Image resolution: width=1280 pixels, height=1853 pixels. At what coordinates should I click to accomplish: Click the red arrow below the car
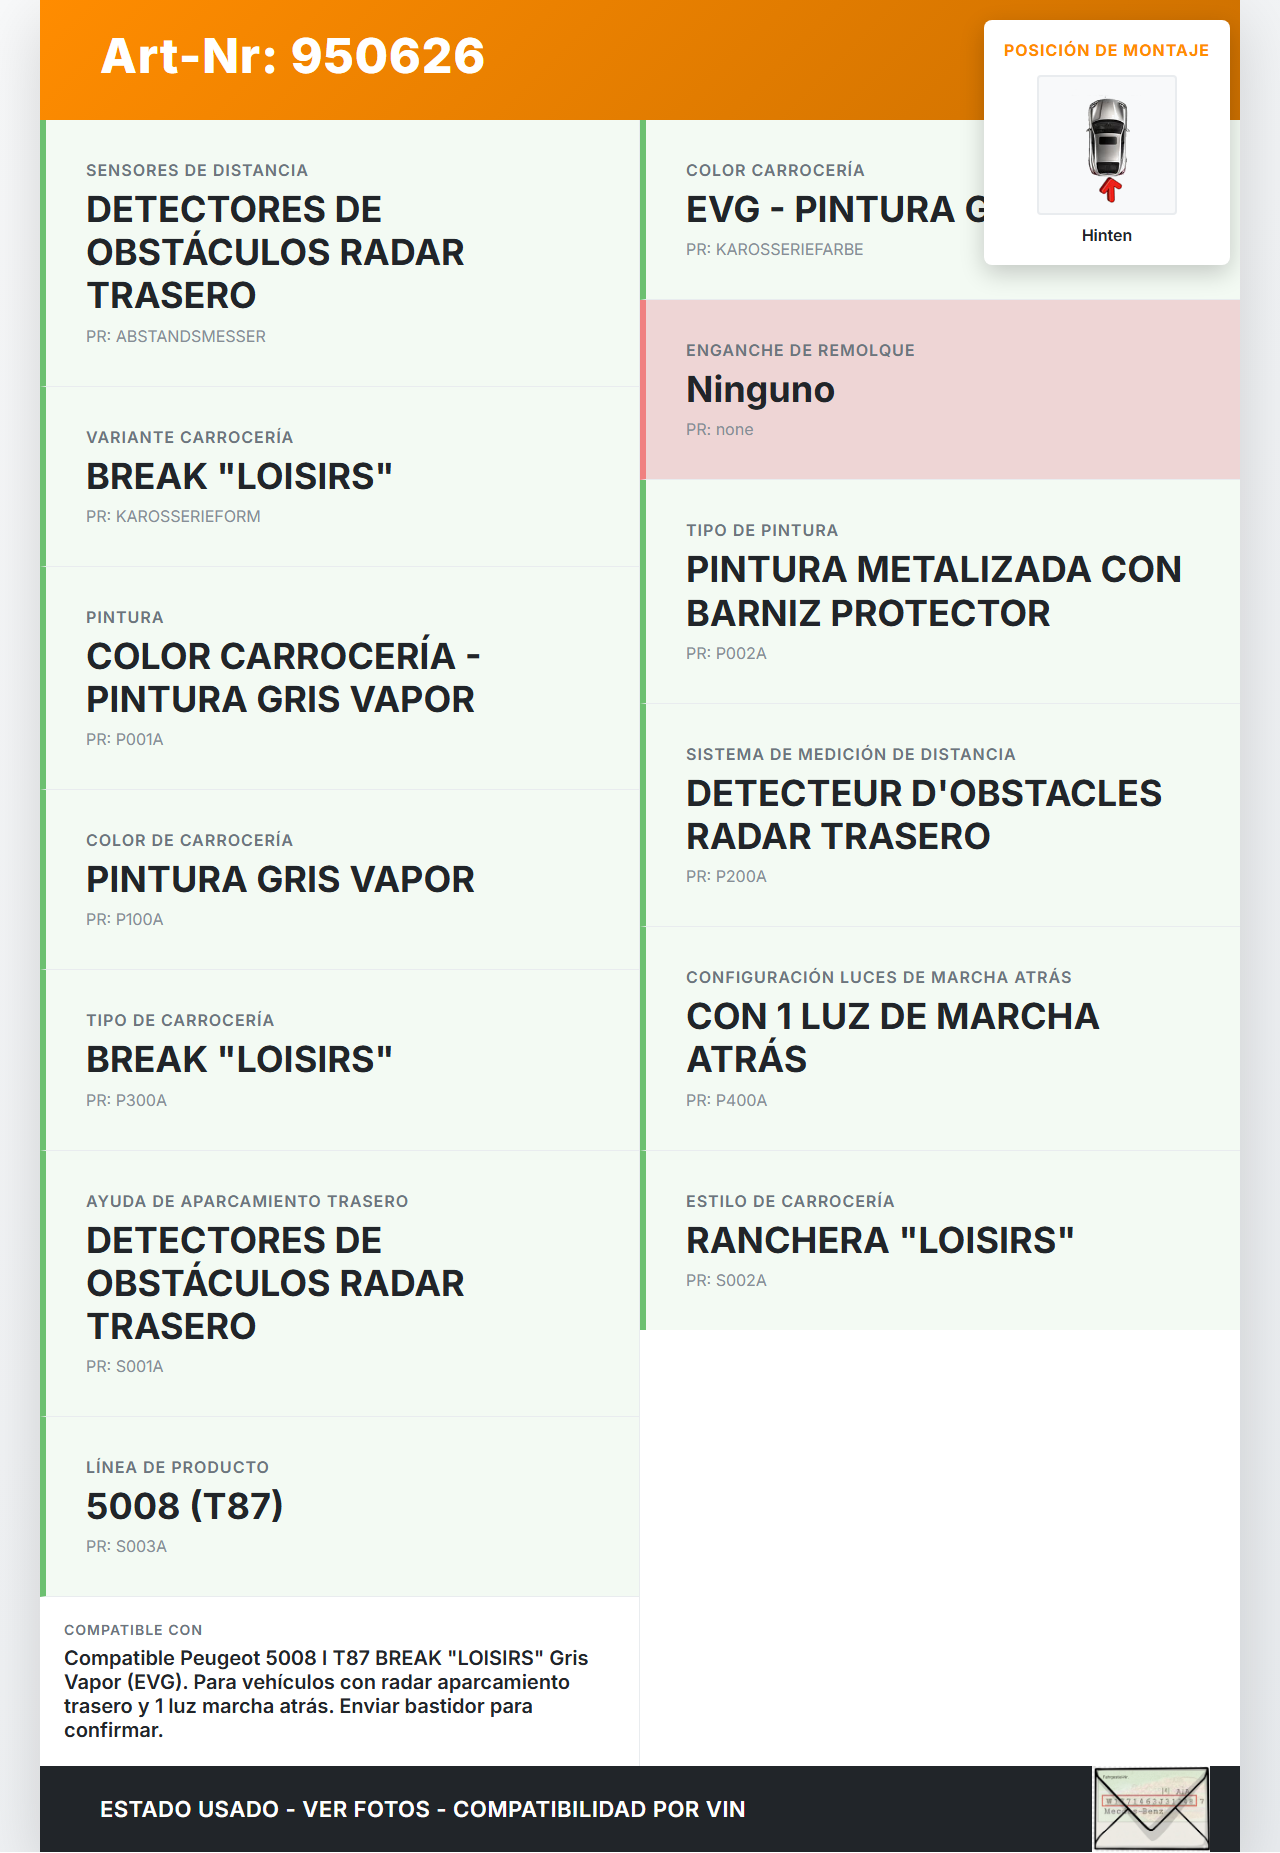pos(1109,190)
